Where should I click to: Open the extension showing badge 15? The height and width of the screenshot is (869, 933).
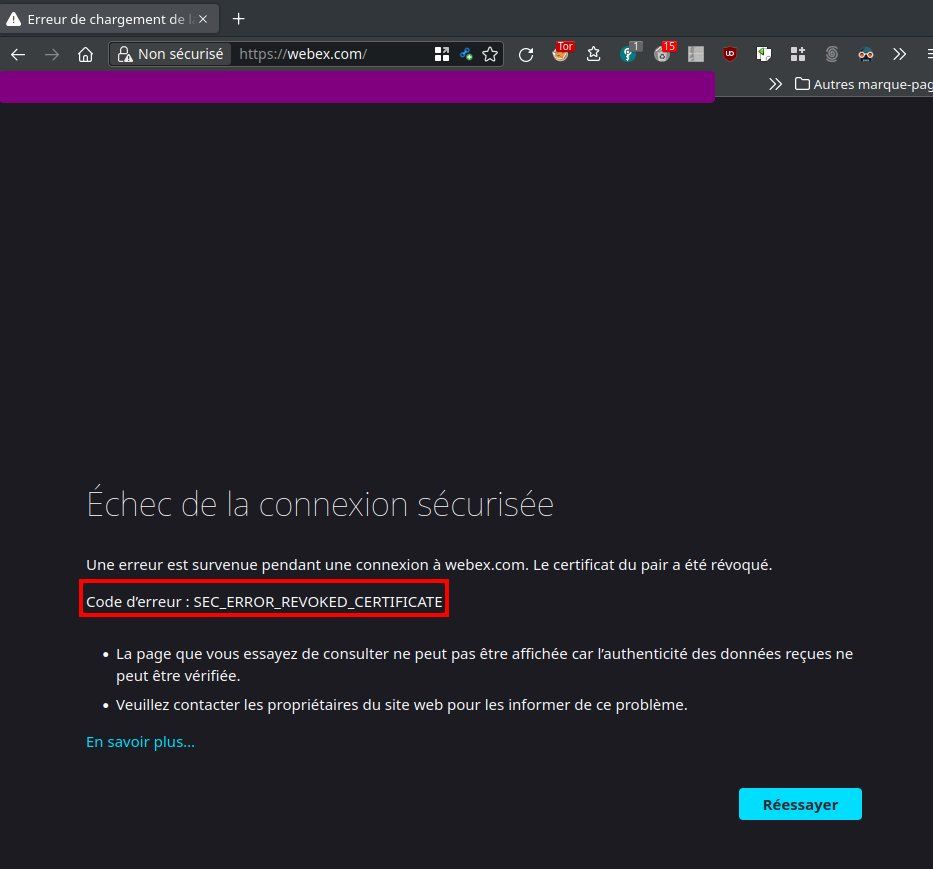tap(663, 54)
